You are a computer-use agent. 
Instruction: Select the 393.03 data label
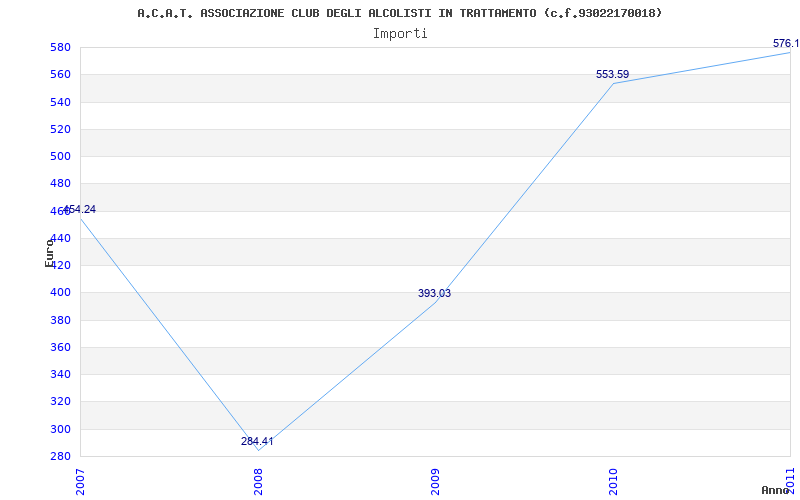(434, 293)
